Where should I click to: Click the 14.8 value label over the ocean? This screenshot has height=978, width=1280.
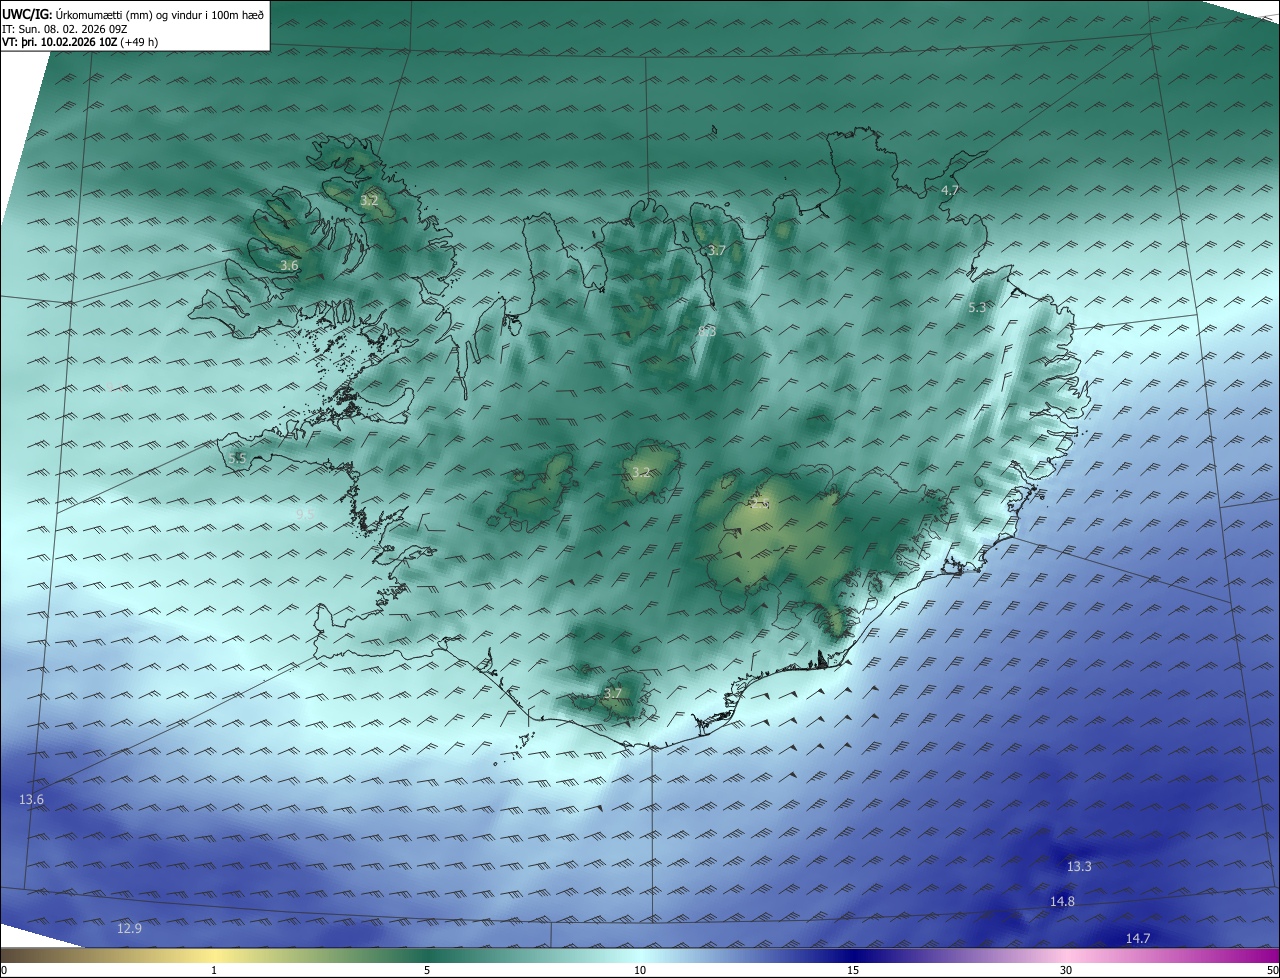[1062, 902]
